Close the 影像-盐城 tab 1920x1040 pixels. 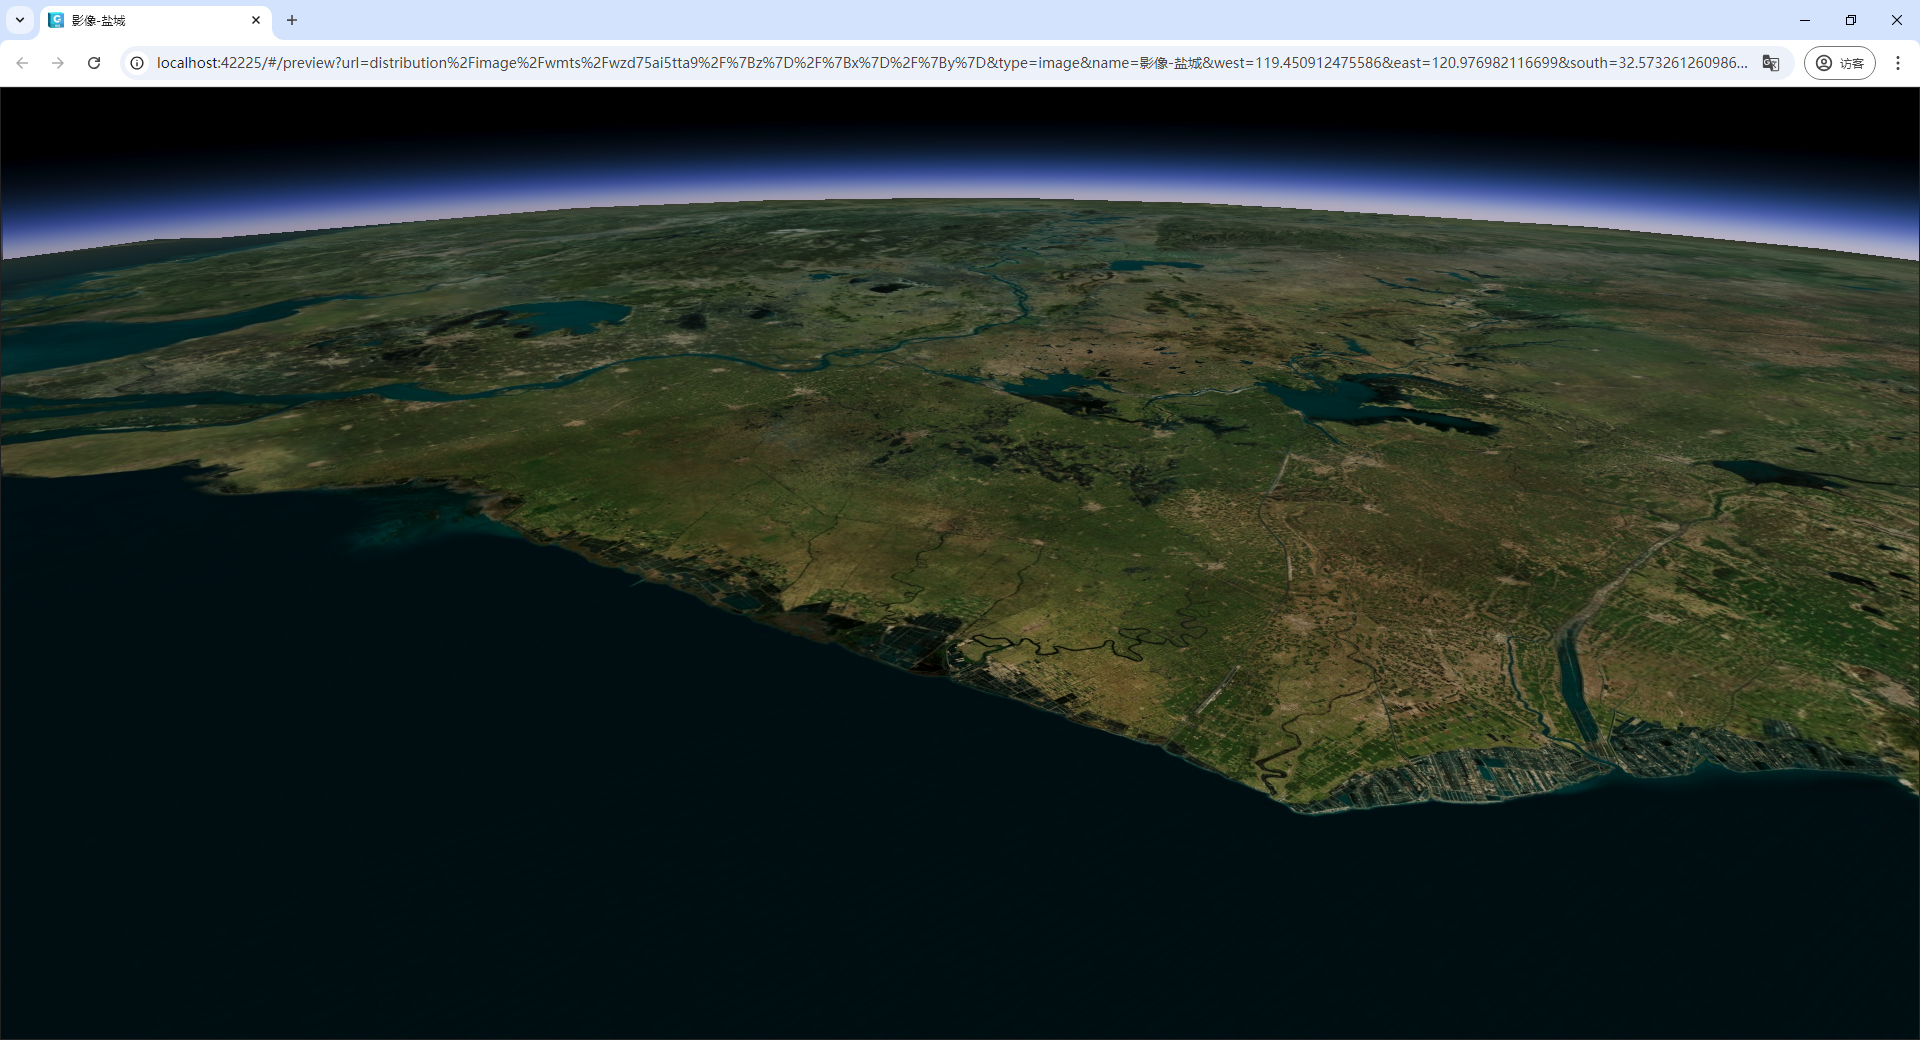pyautogui.click(x=256, y=20)
